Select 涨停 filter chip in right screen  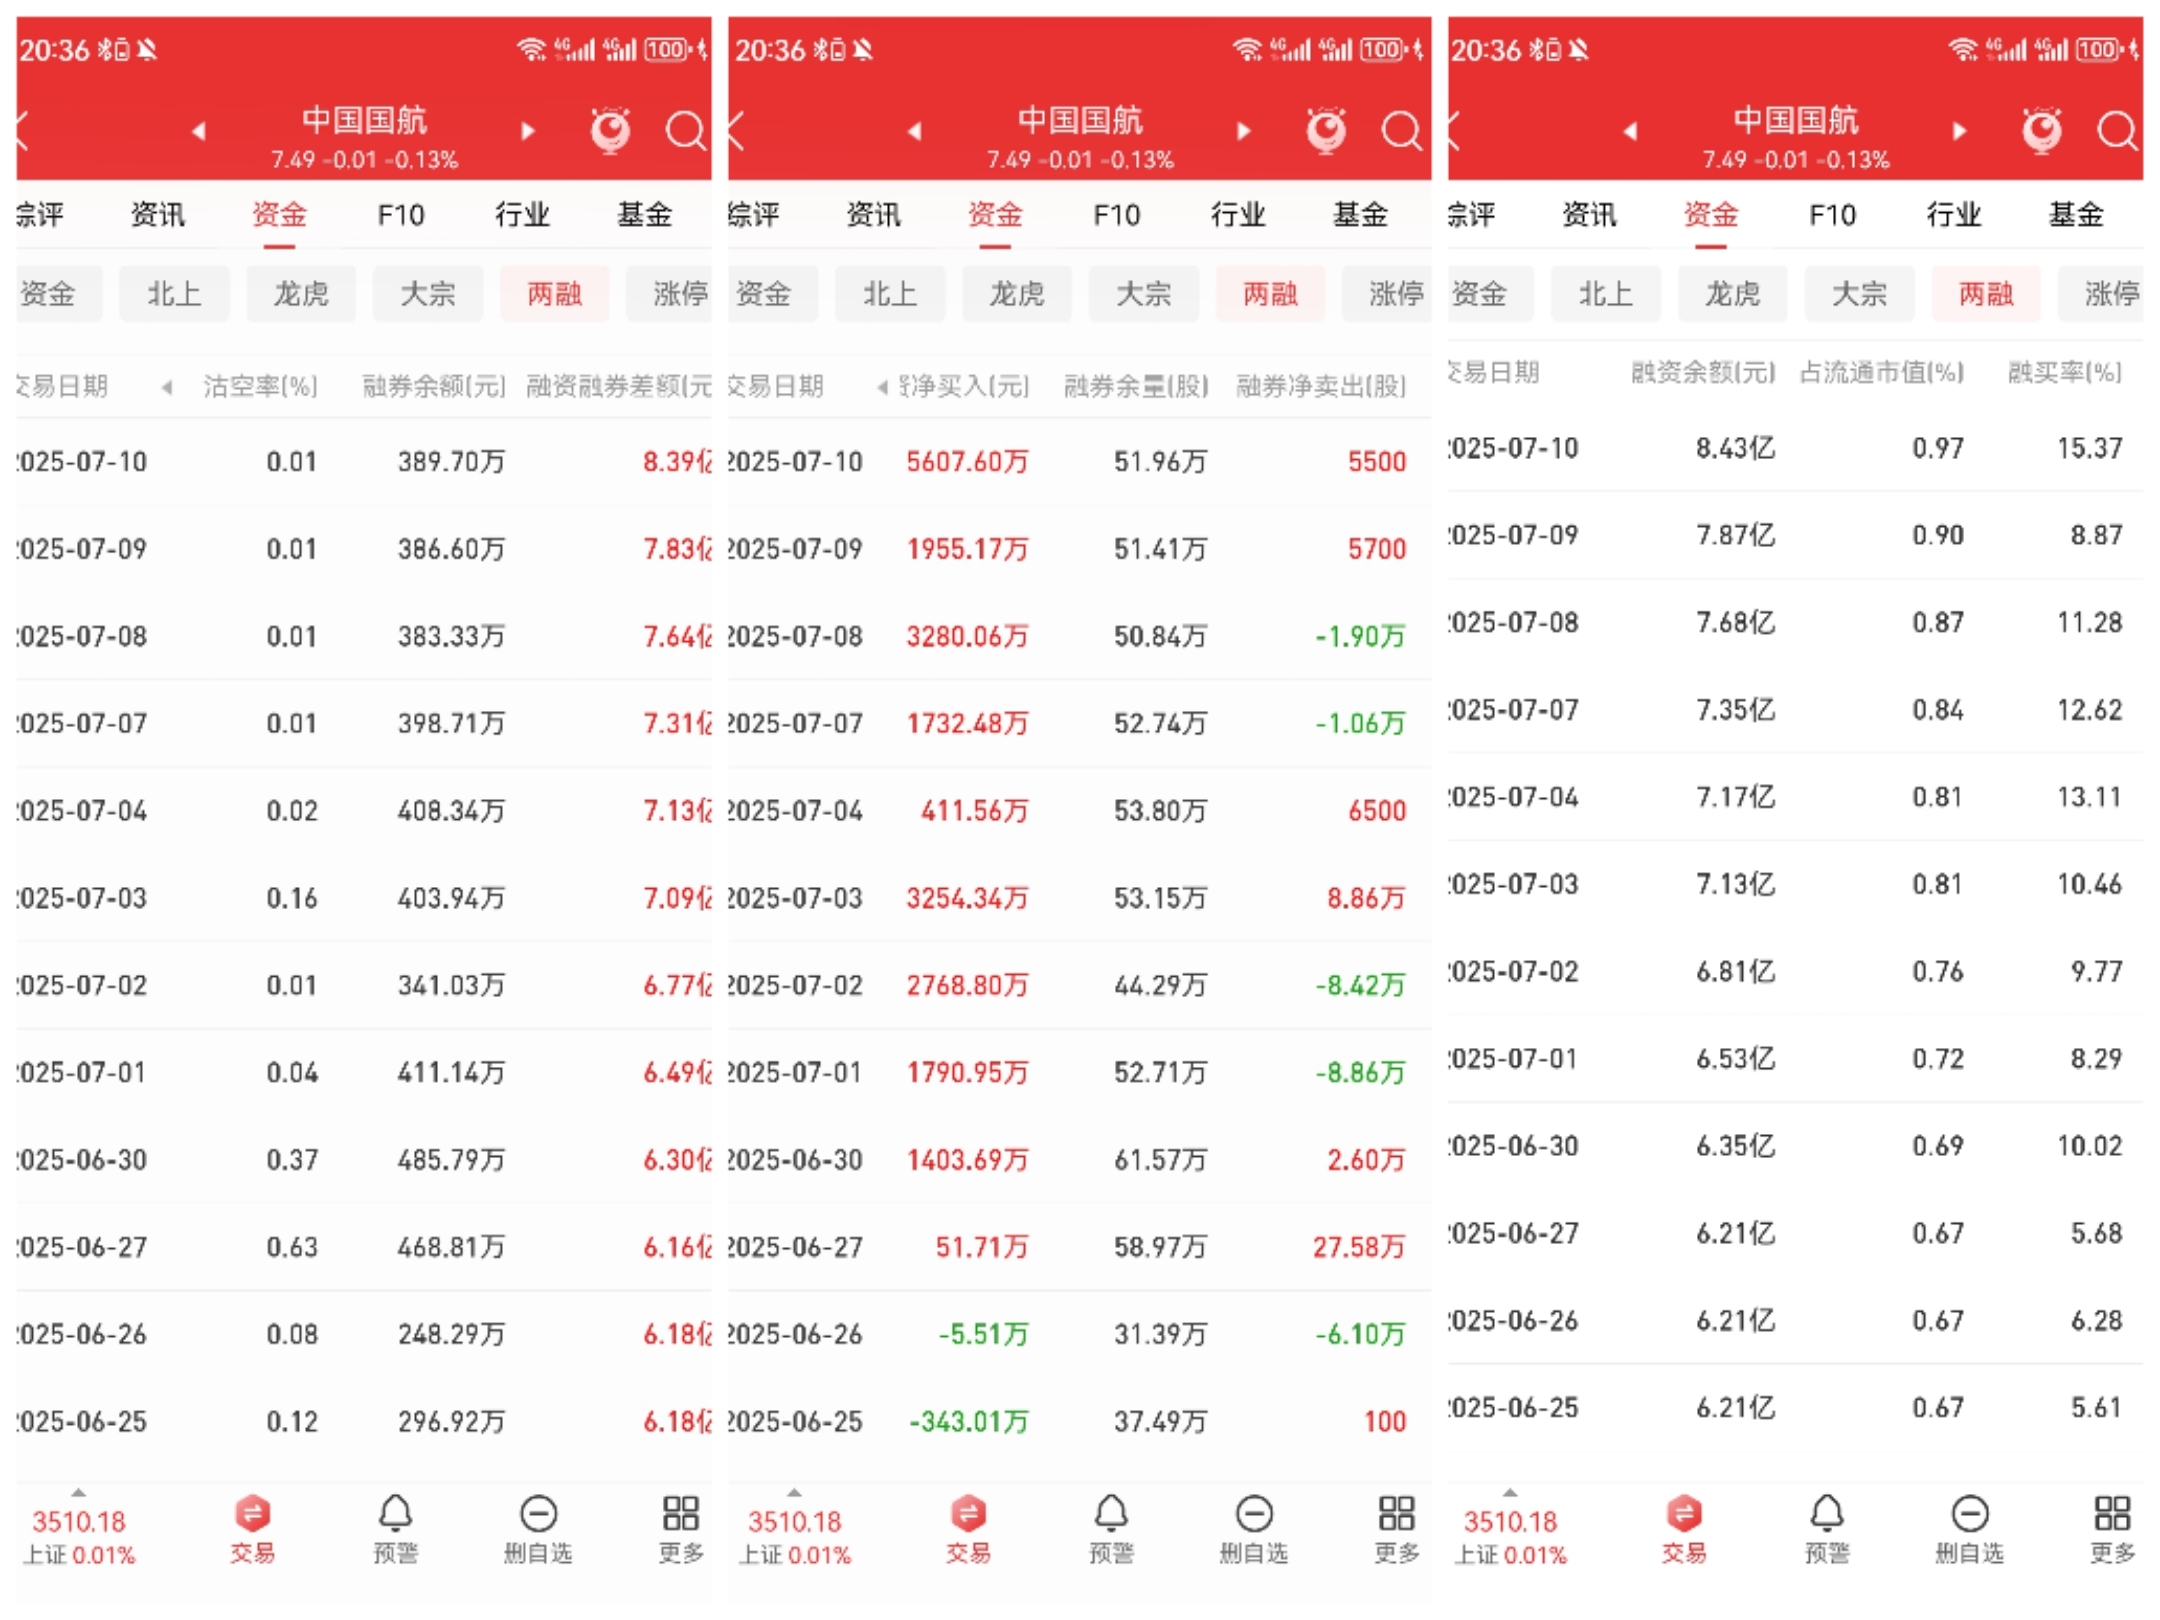2102,294
